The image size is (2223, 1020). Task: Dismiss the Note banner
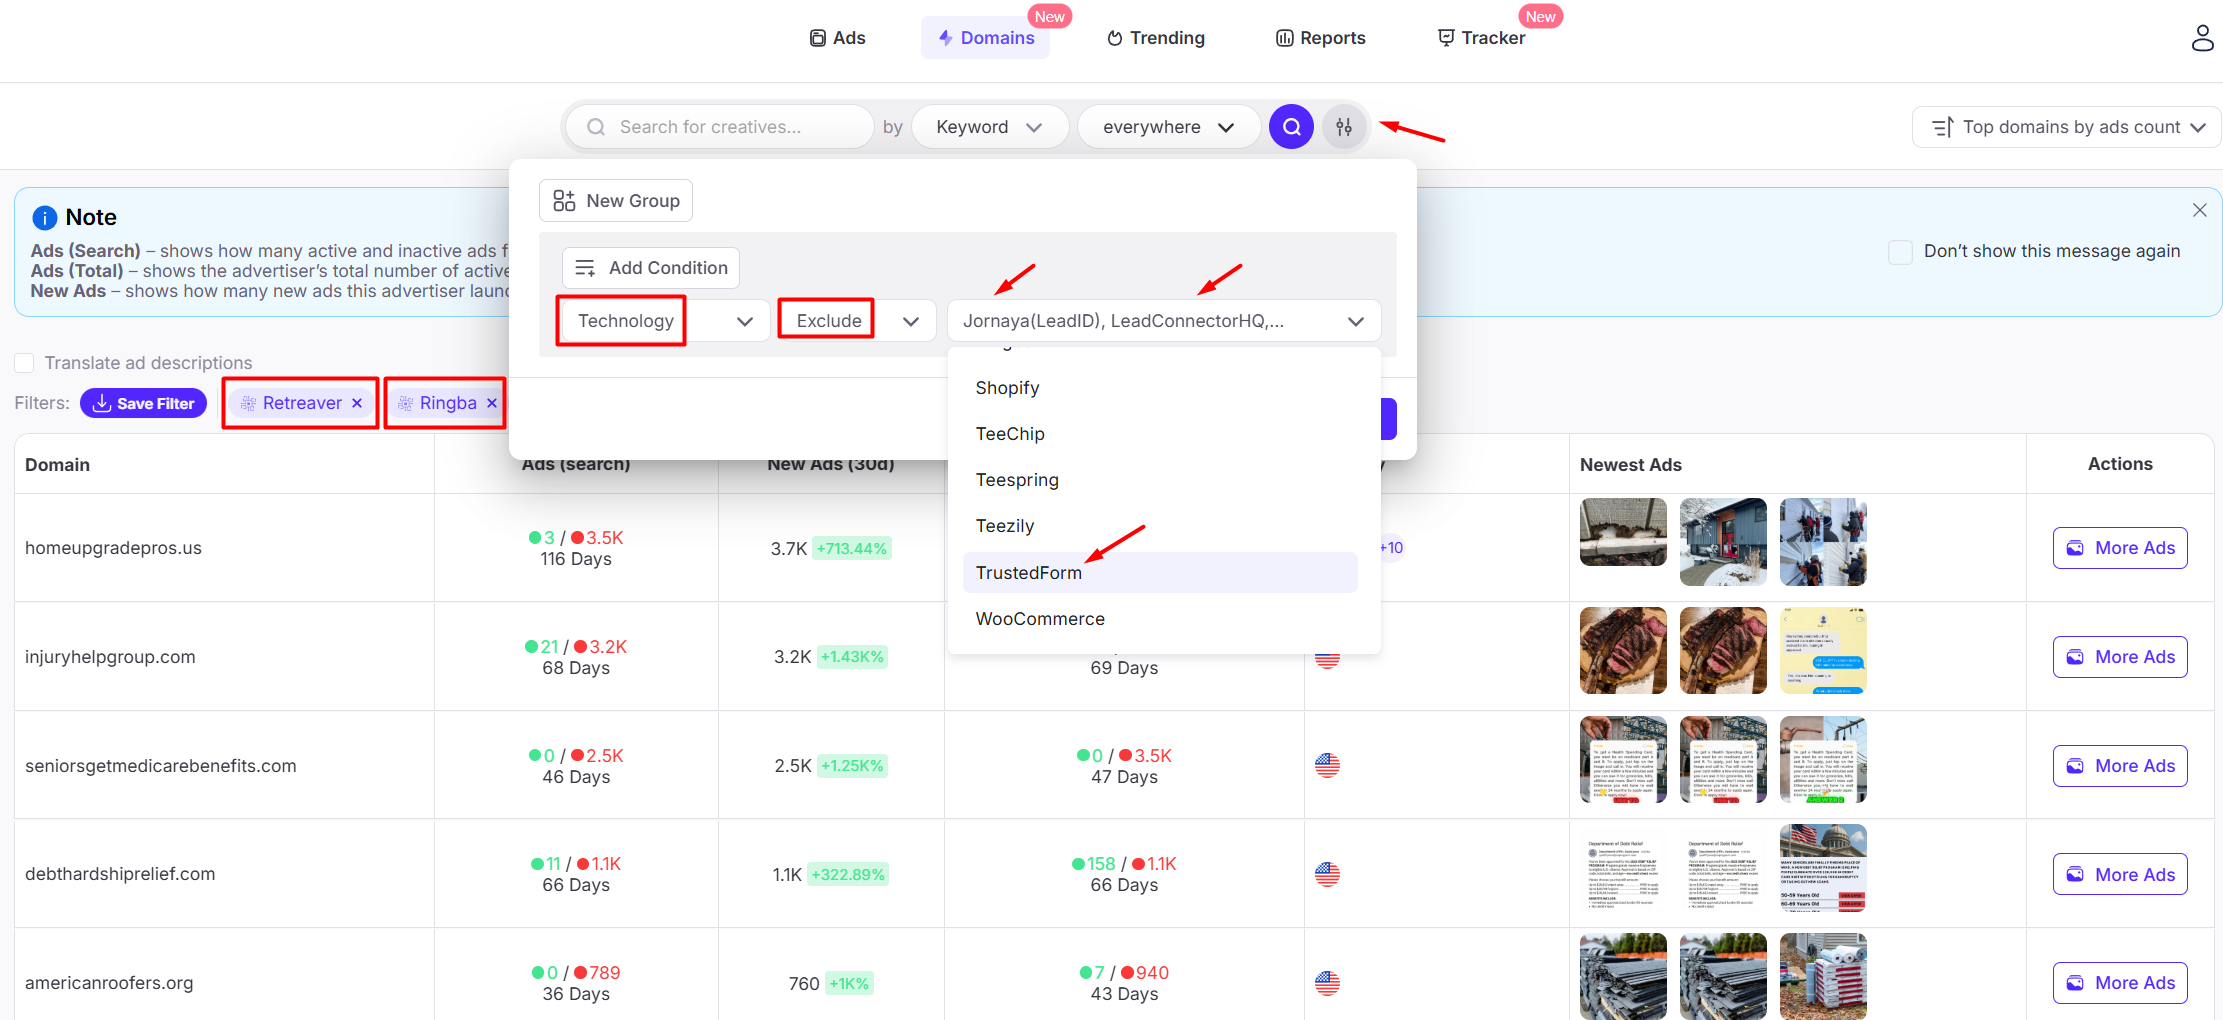point(2199,210)
